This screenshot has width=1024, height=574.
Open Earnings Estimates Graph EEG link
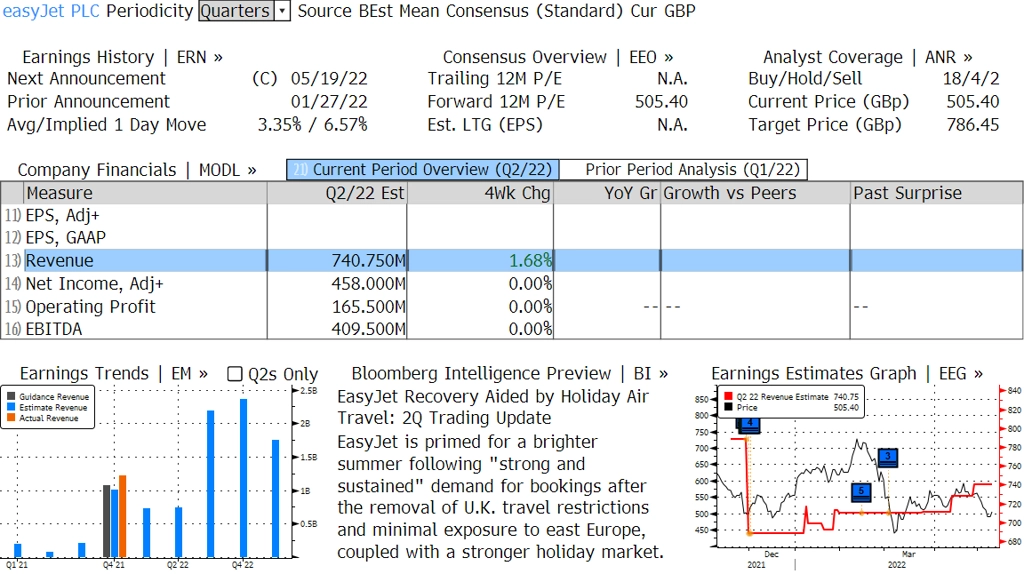pyautogui.click(x=847, y=374)
